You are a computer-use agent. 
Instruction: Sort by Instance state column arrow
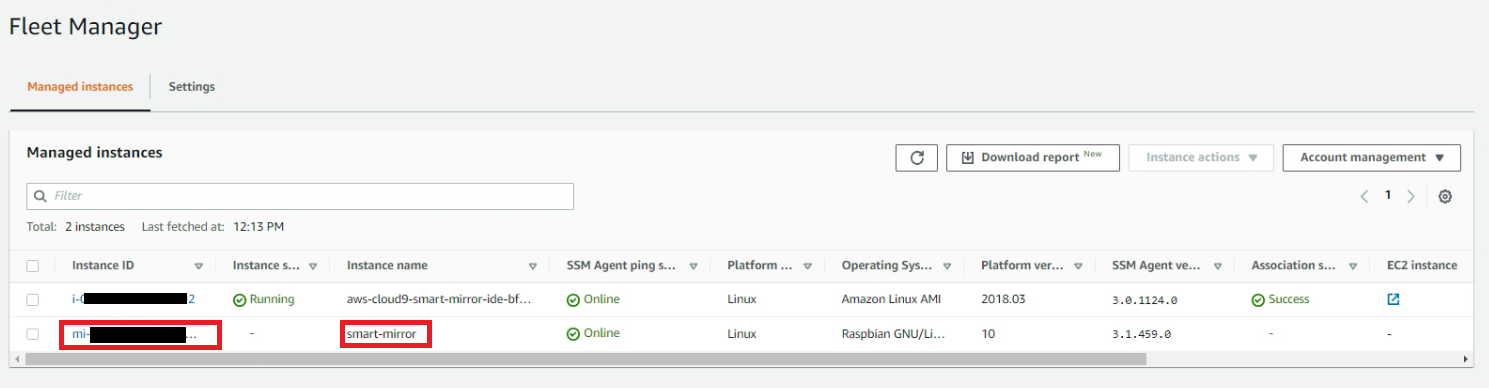click(313, 266)
